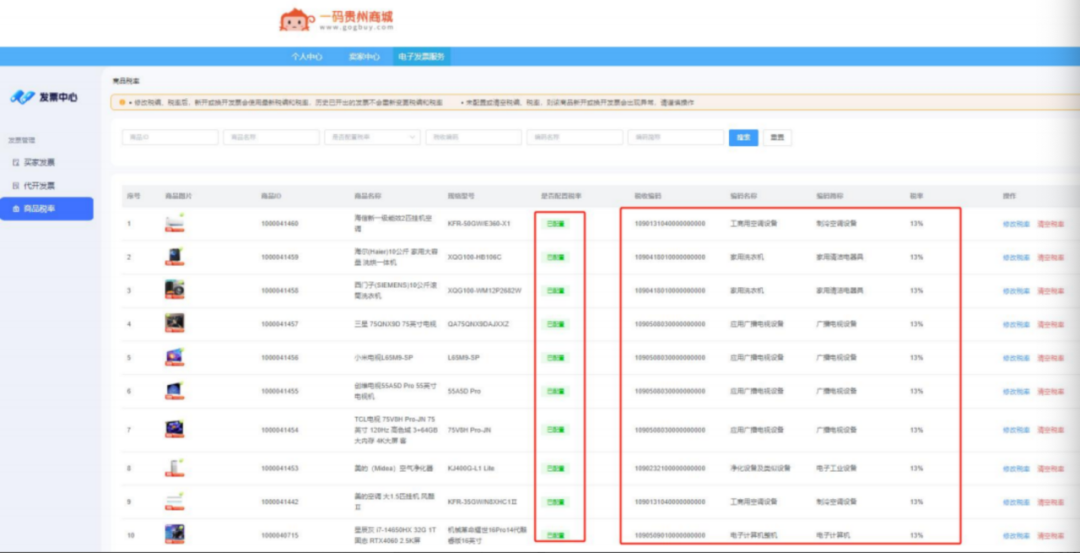Click the 重置 button
Viewport: 1080px width, 553px height.
point(778,138)
